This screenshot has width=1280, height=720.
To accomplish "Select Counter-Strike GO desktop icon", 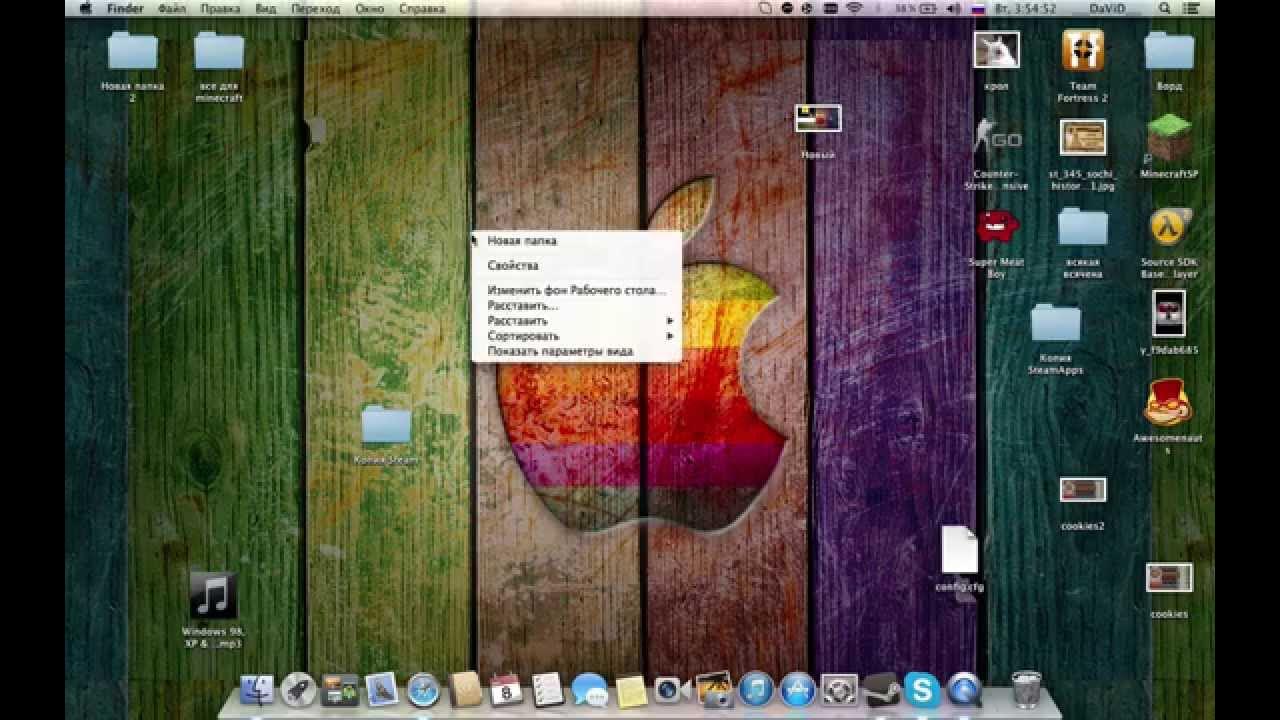I will click(x=997, y=138).
